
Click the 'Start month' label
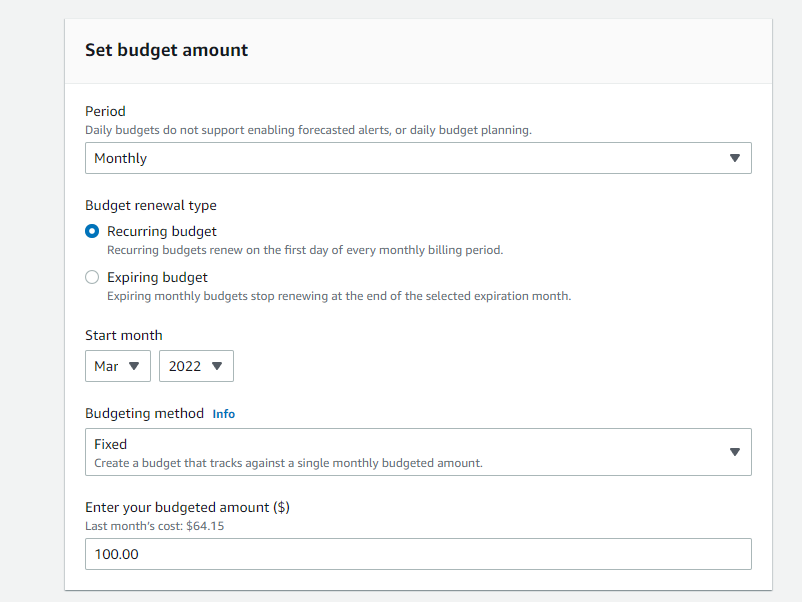click(x=123, y=335)
